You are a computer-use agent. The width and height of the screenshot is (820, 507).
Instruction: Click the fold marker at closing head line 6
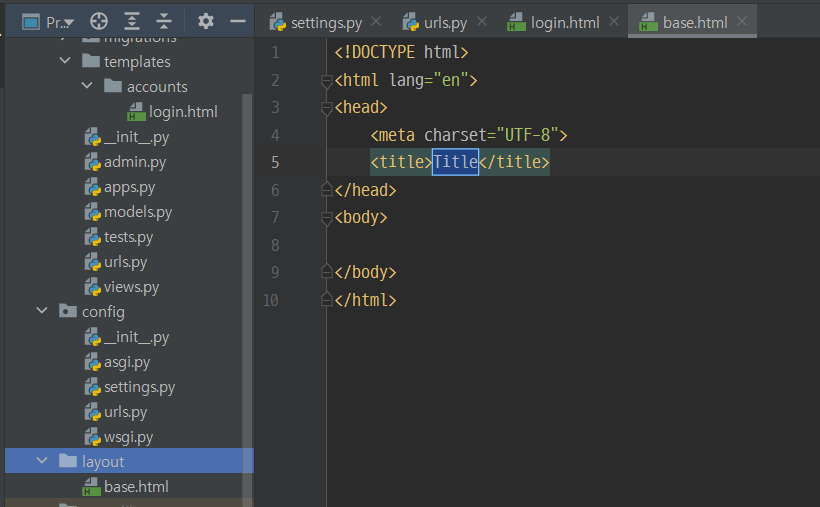(326, 189)
